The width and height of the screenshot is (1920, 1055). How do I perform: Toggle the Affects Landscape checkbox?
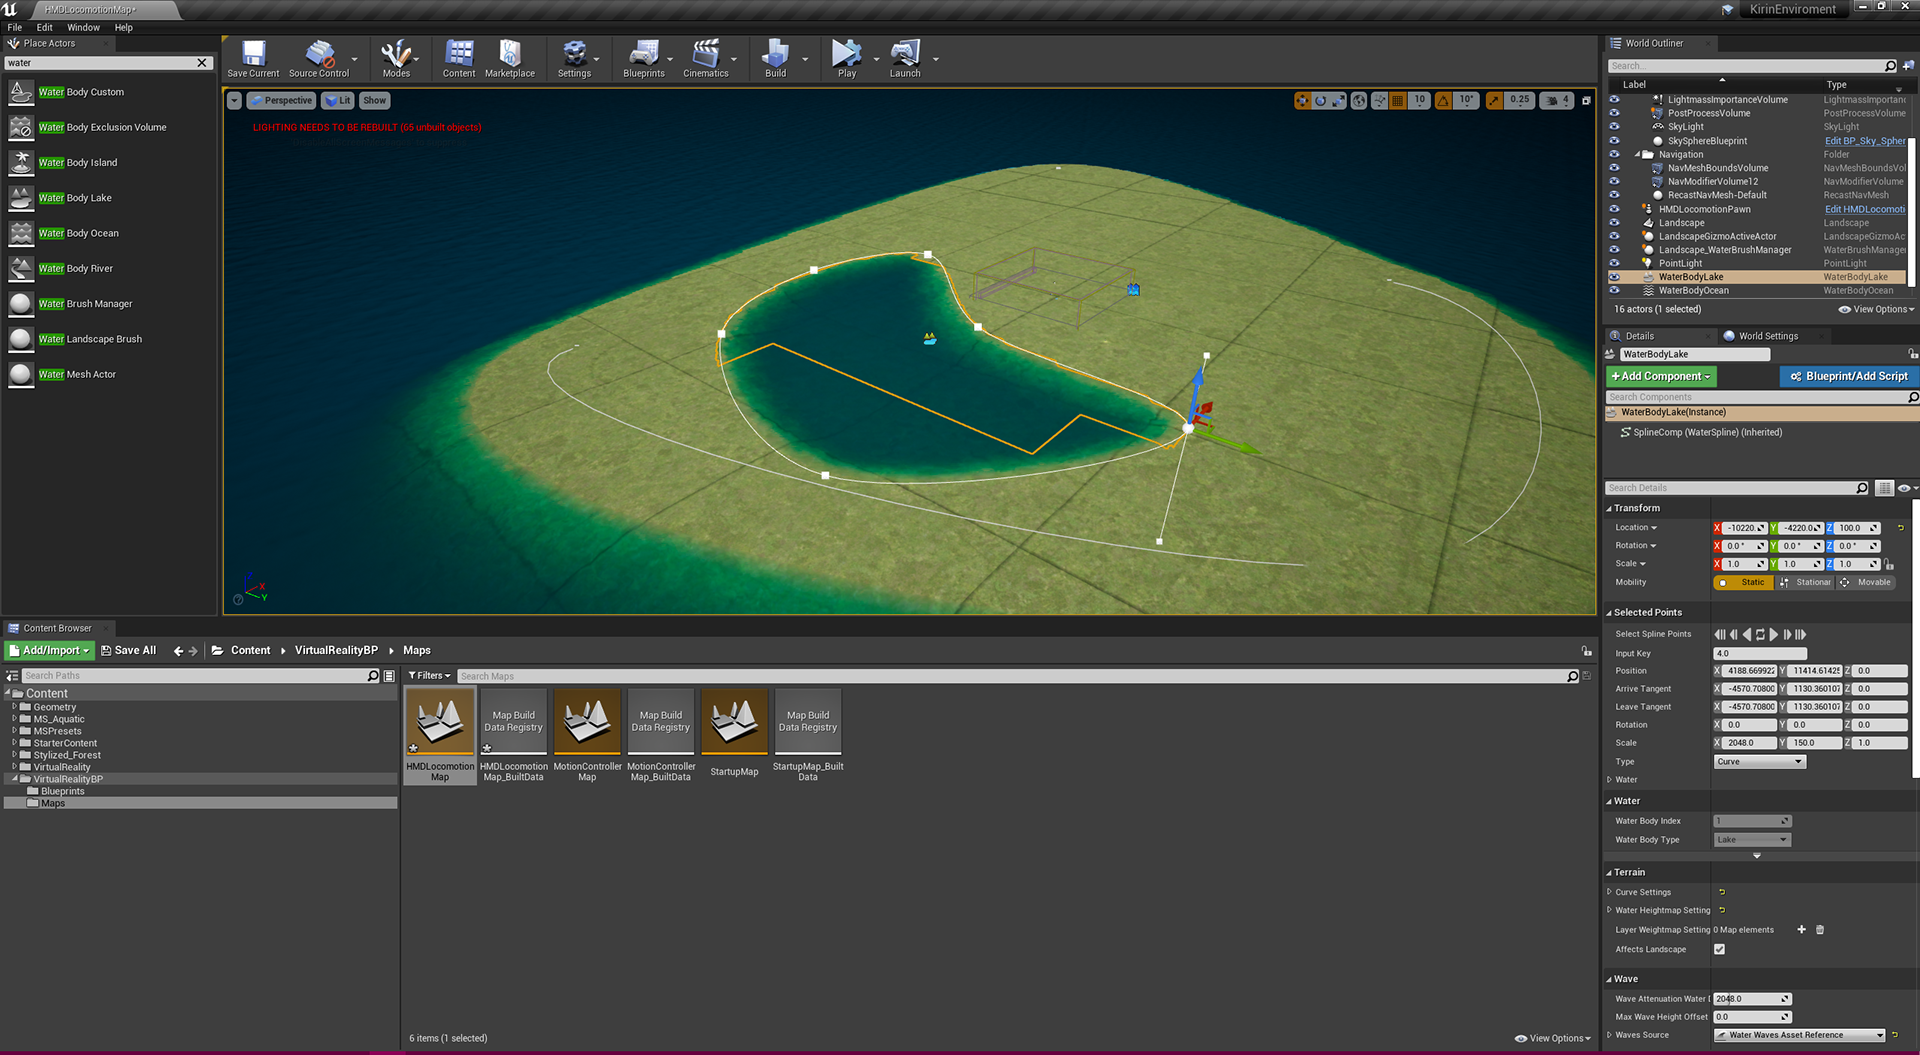(1719, 950)
